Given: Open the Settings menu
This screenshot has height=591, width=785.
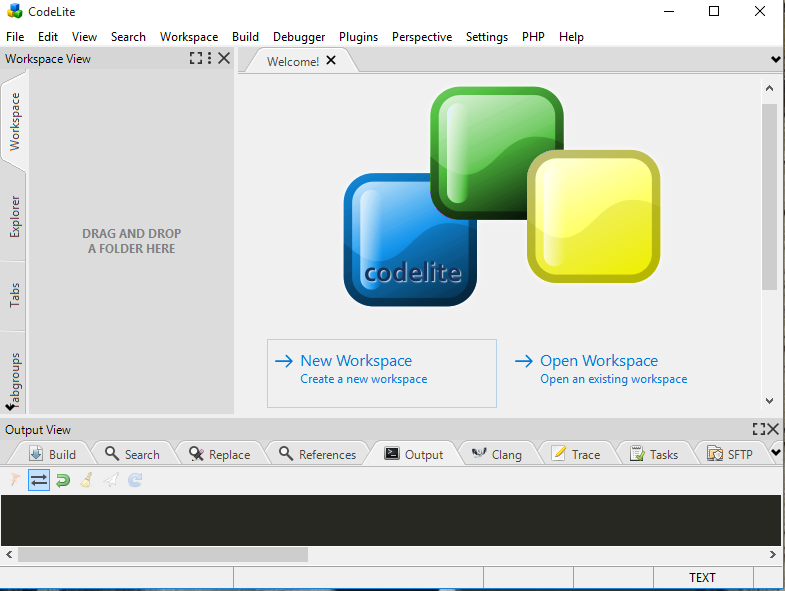Looking at the screenshot, I should click(x=487, y=37).
